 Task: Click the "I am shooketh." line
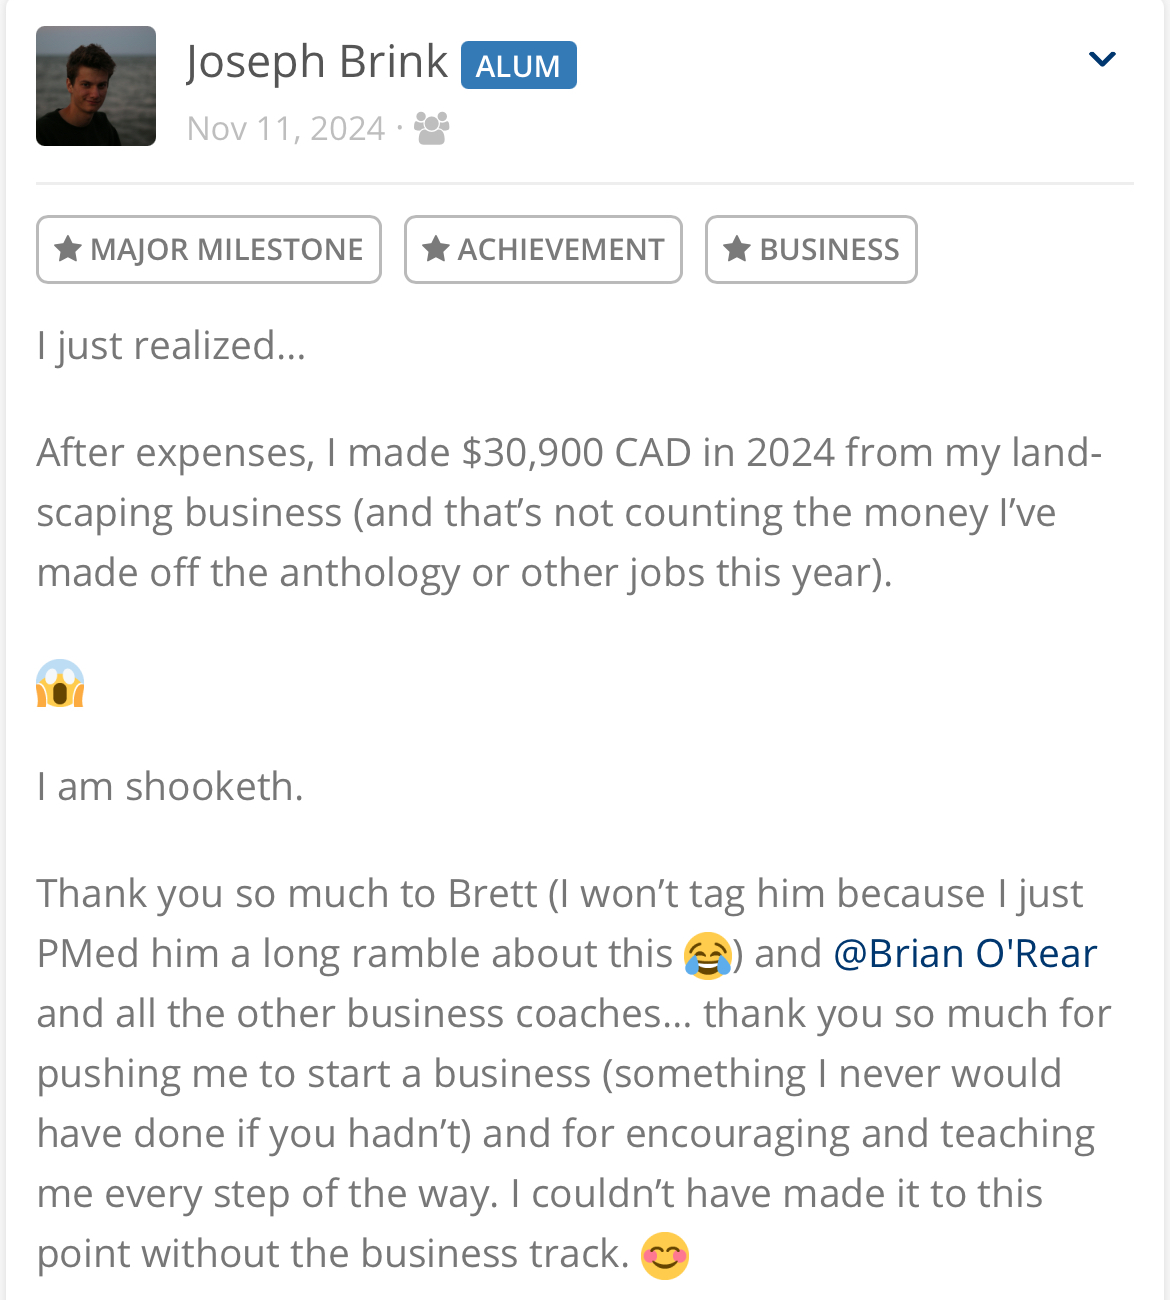(170, 787)
